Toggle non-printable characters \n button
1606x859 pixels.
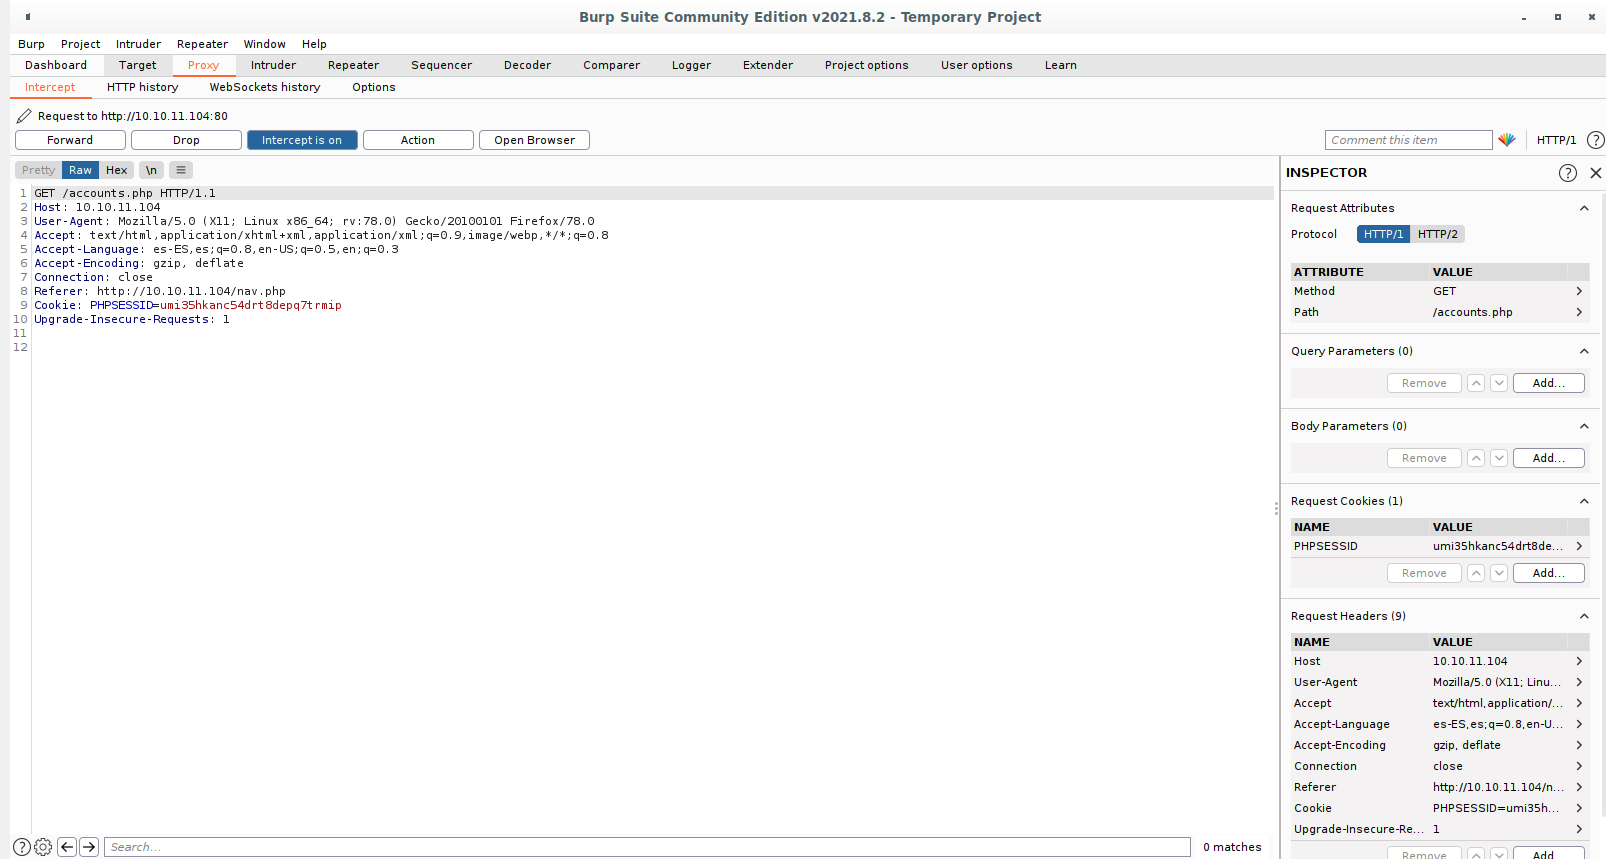(x=151, y=170)
